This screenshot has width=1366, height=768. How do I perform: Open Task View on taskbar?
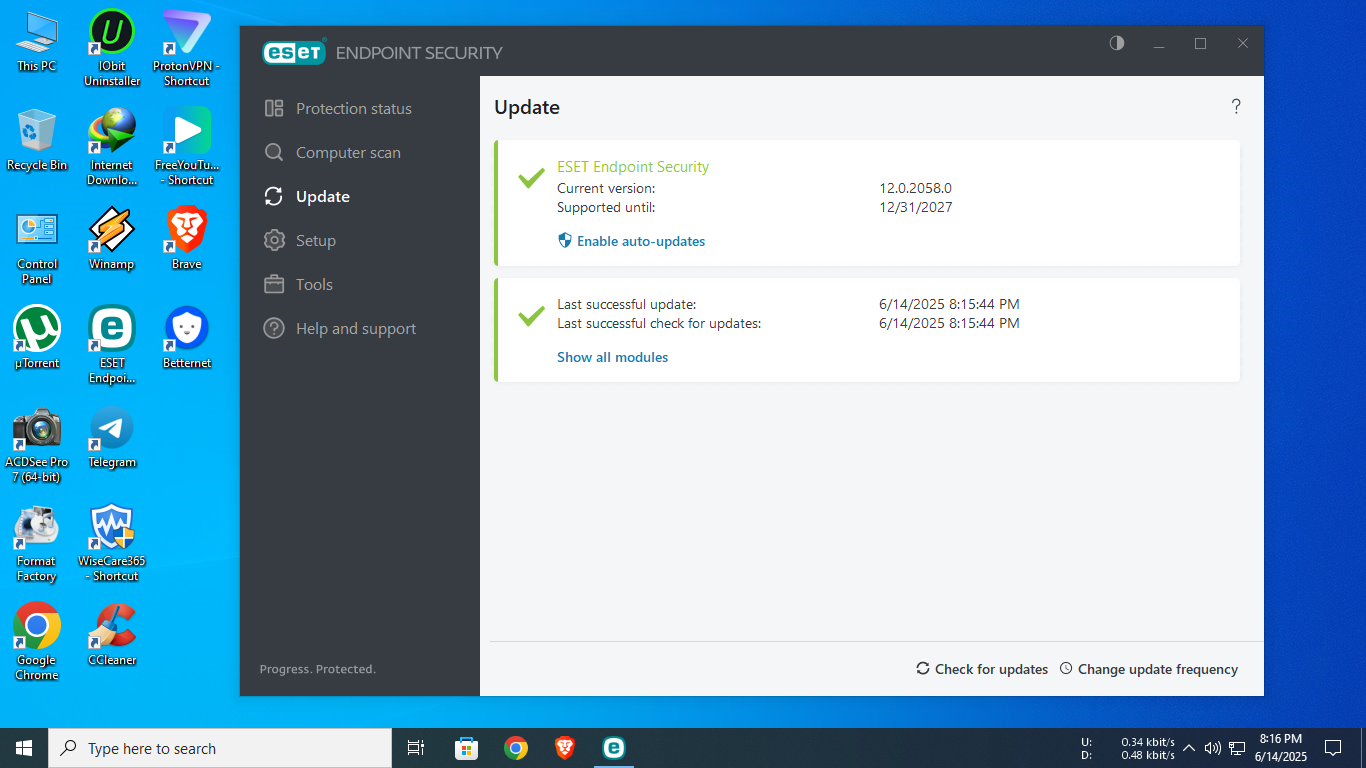[416, 748]
